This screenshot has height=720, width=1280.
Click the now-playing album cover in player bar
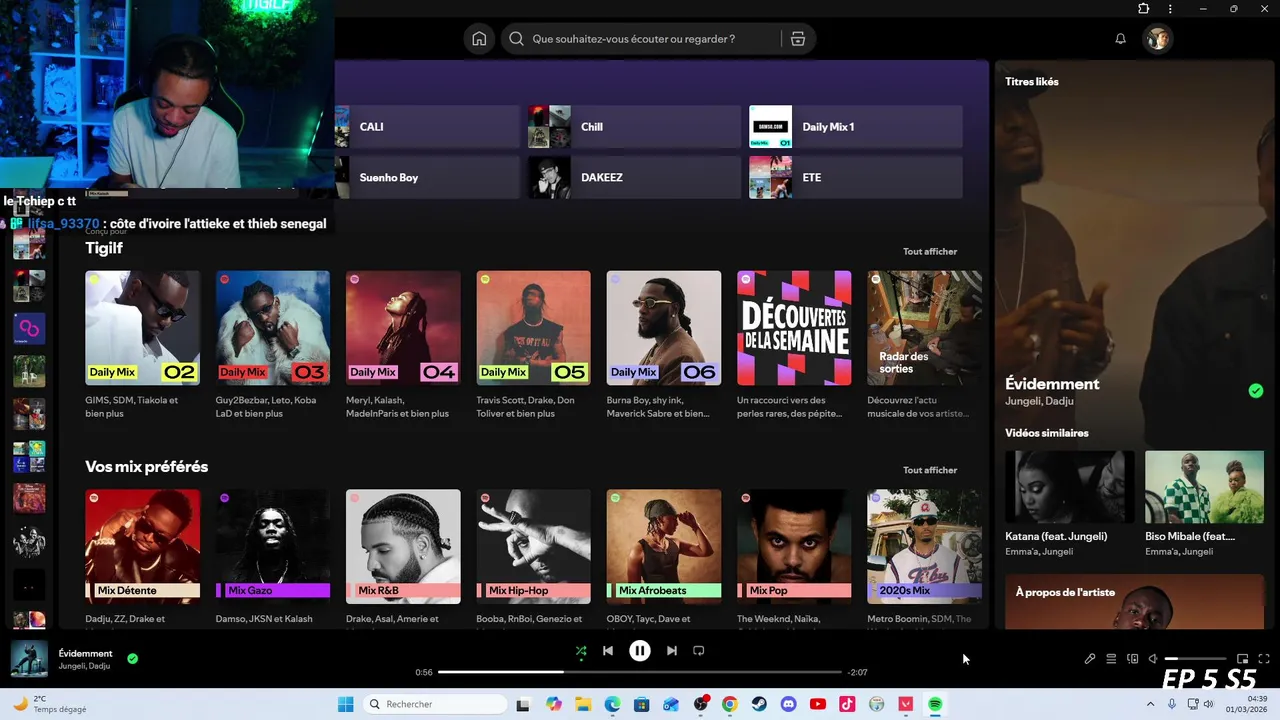tap(29, 659)
